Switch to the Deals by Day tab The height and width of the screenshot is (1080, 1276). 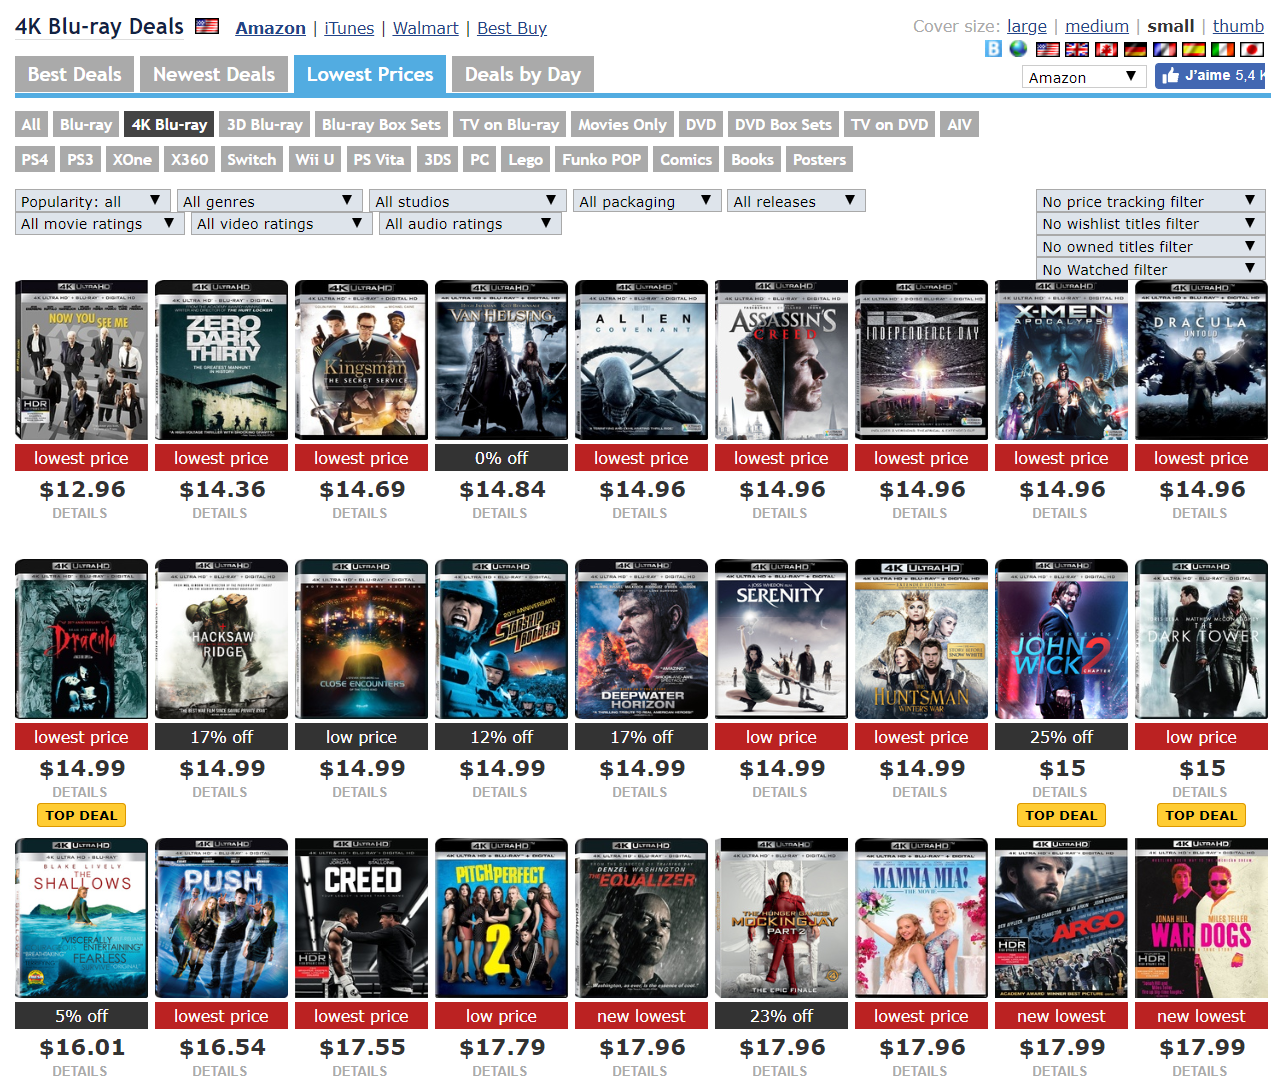pyautogui.click(x=523, y=75)
